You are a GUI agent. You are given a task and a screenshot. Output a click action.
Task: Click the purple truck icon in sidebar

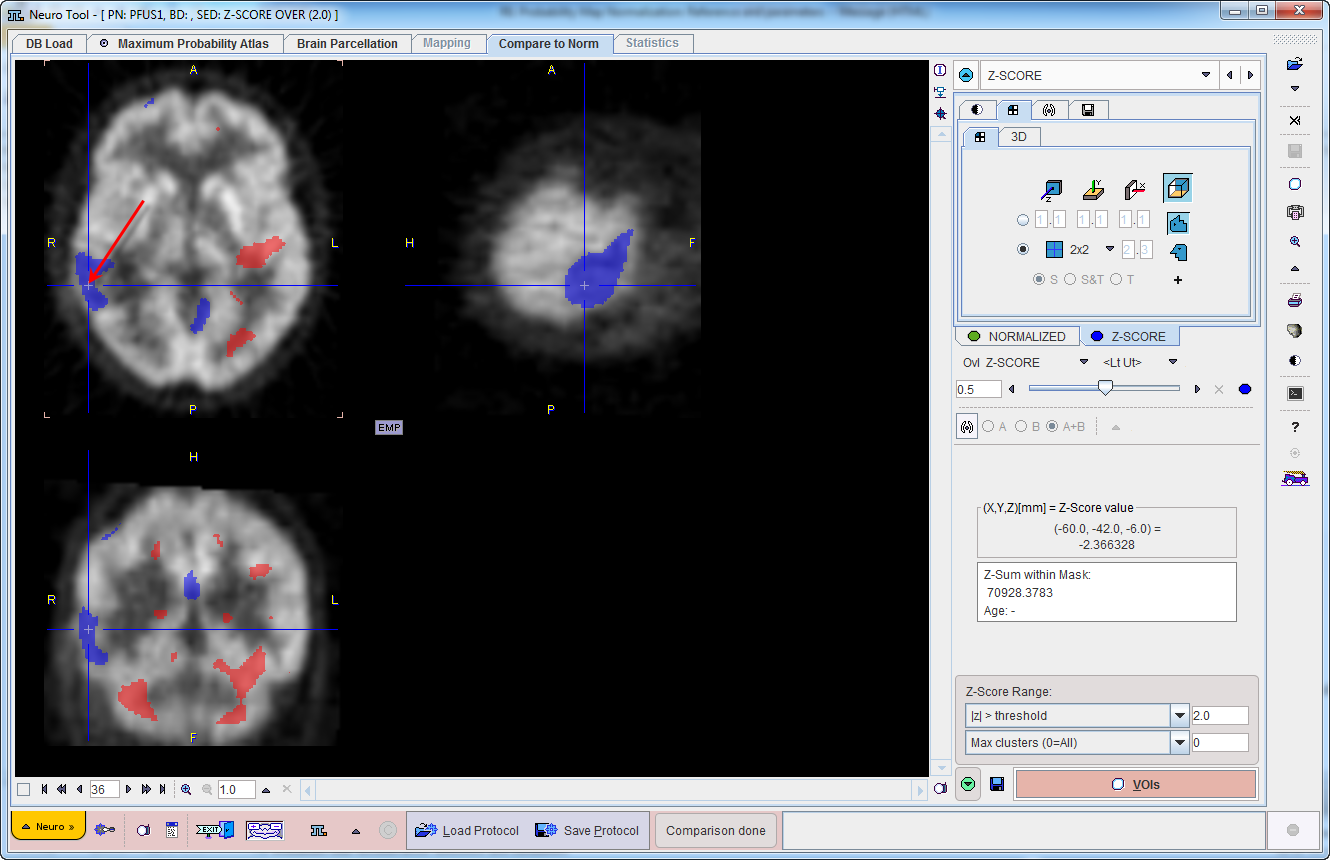[x=1295, y=479]
